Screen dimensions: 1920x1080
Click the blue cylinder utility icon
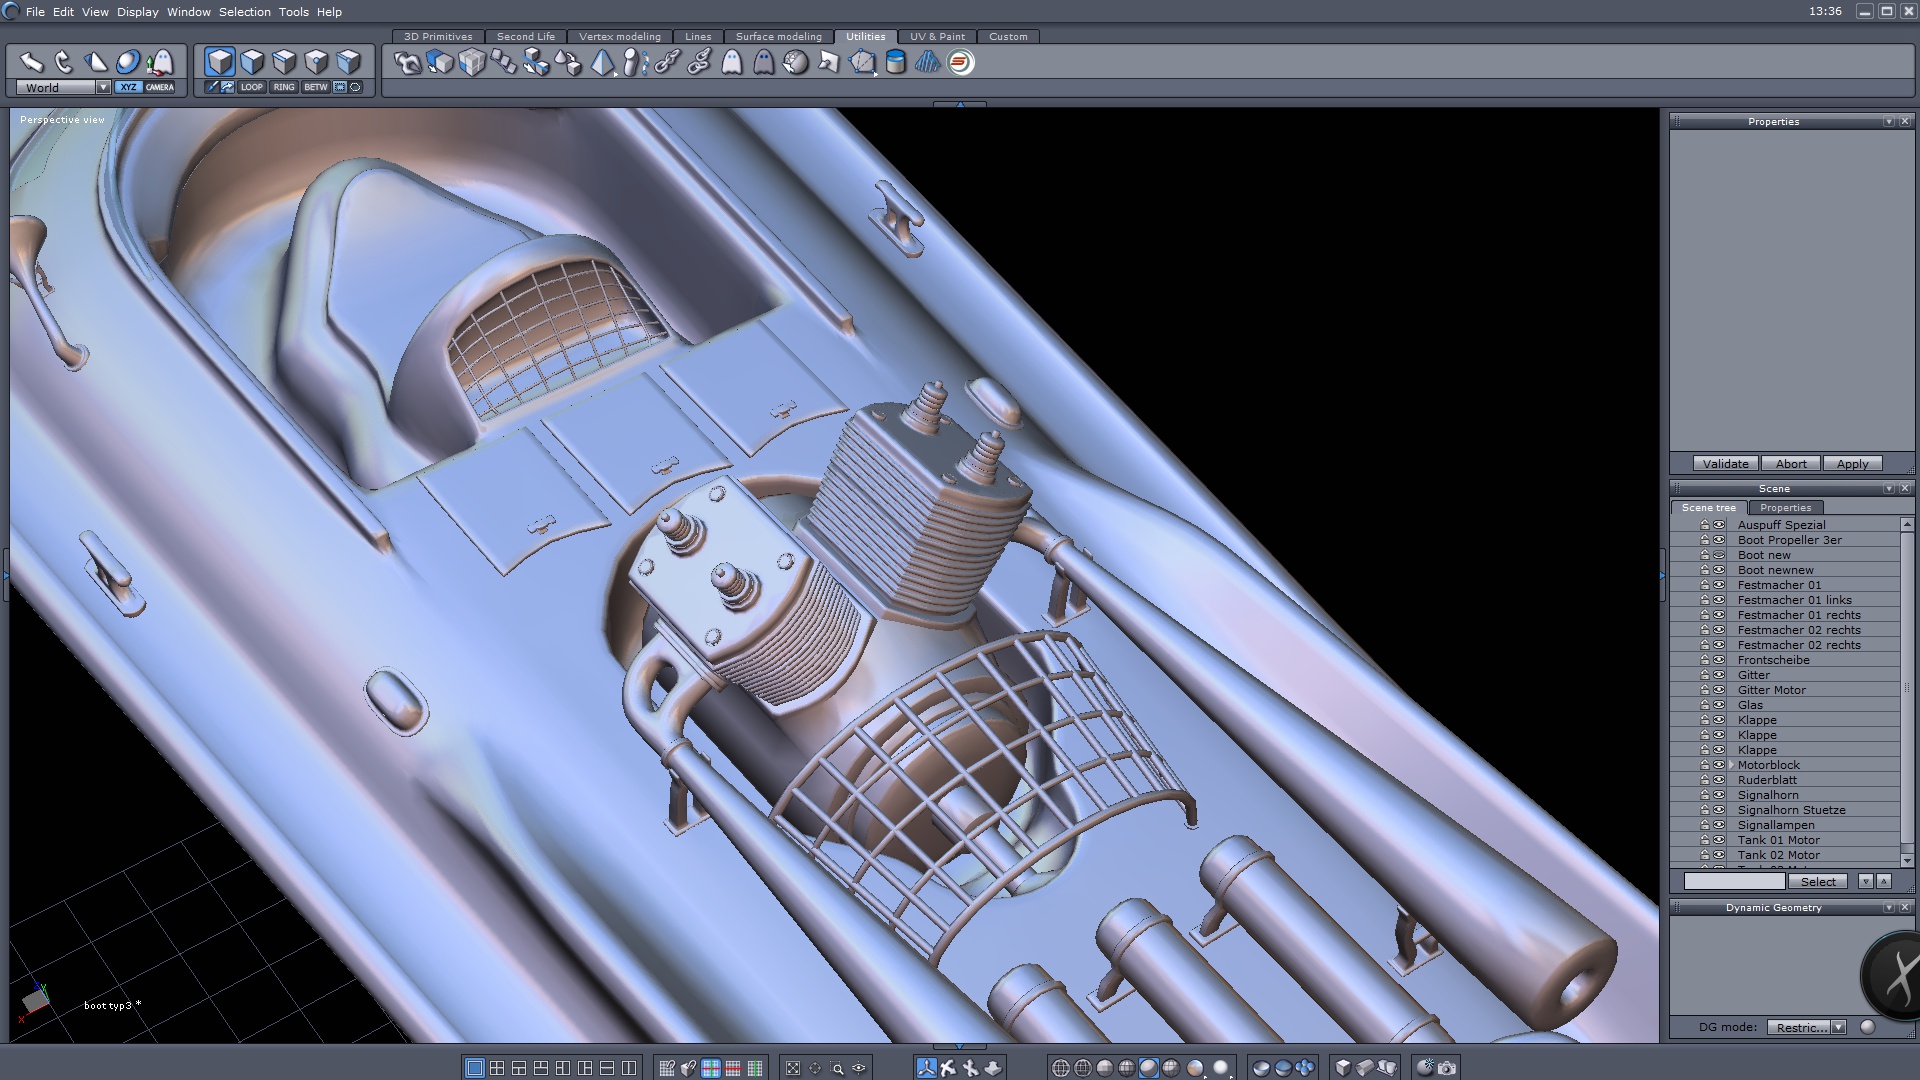(x=896, y=62)
